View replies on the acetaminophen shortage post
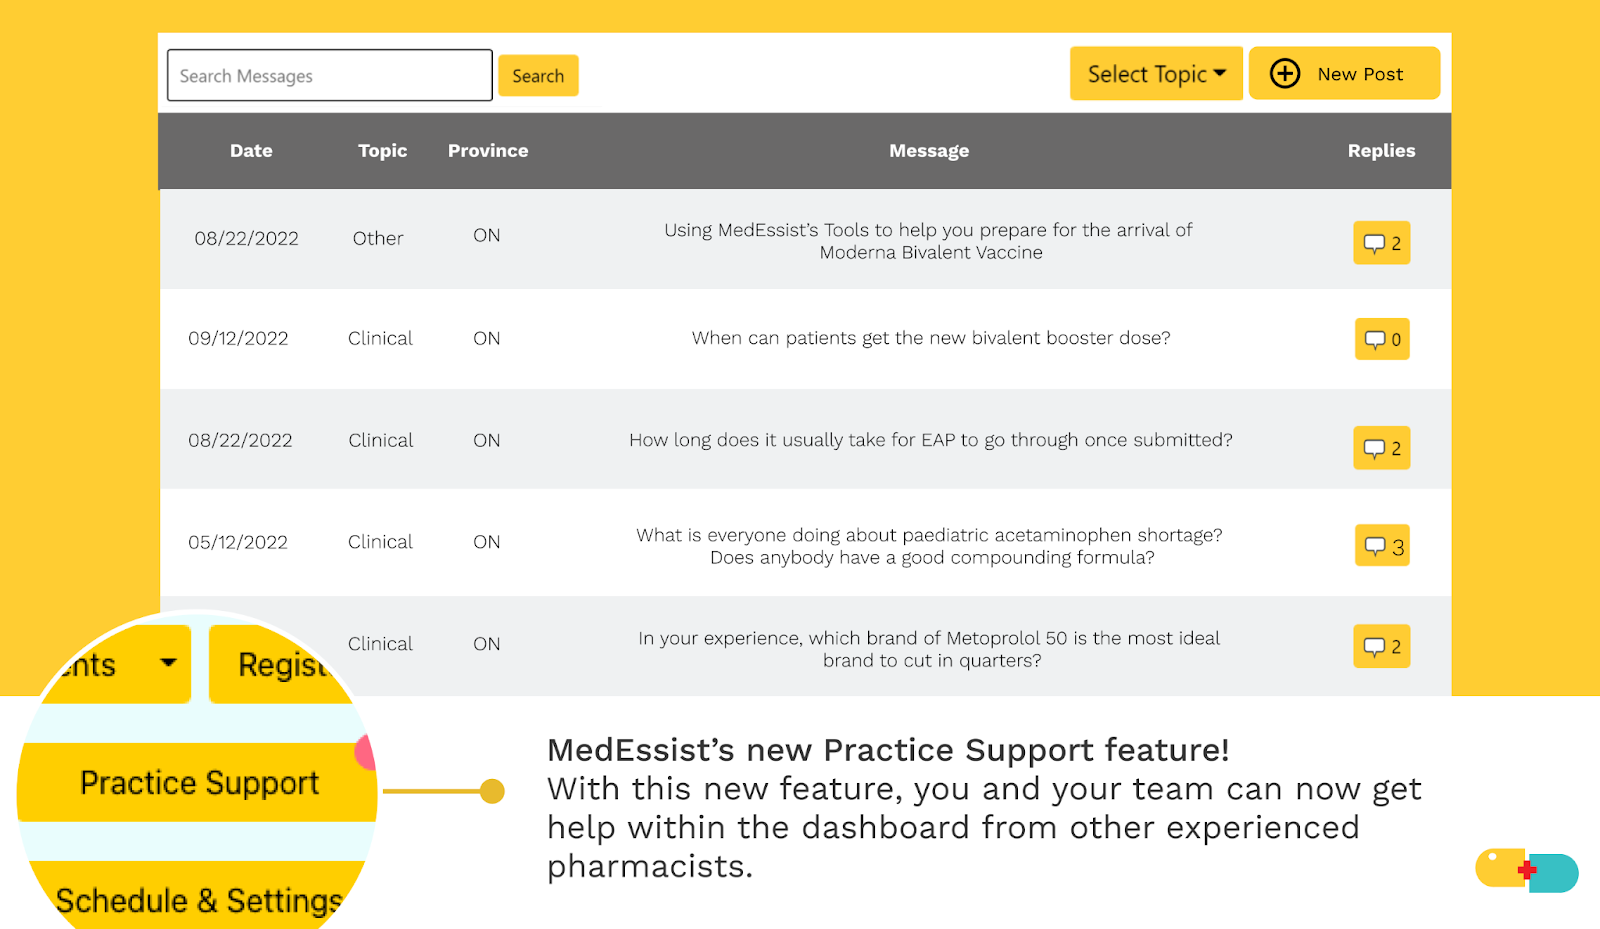Viewport: 1600px width, 929px height. 1382,546
